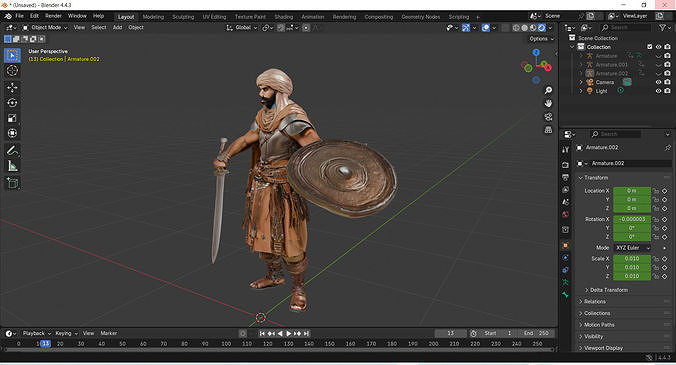
Task: Activate the Transform tool
Action: pos(12,133)
